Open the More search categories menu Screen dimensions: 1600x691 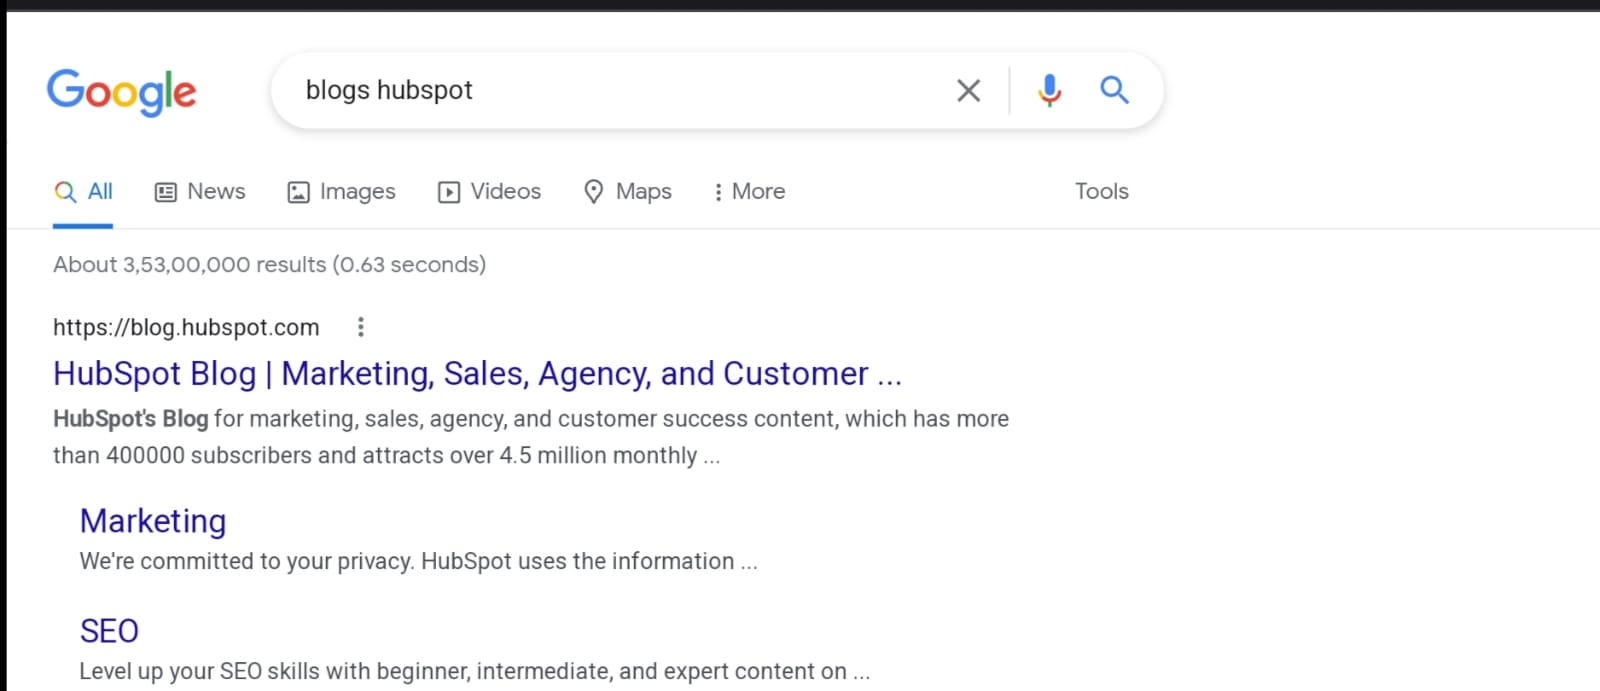pyautogui.click(x=749, y=191)
